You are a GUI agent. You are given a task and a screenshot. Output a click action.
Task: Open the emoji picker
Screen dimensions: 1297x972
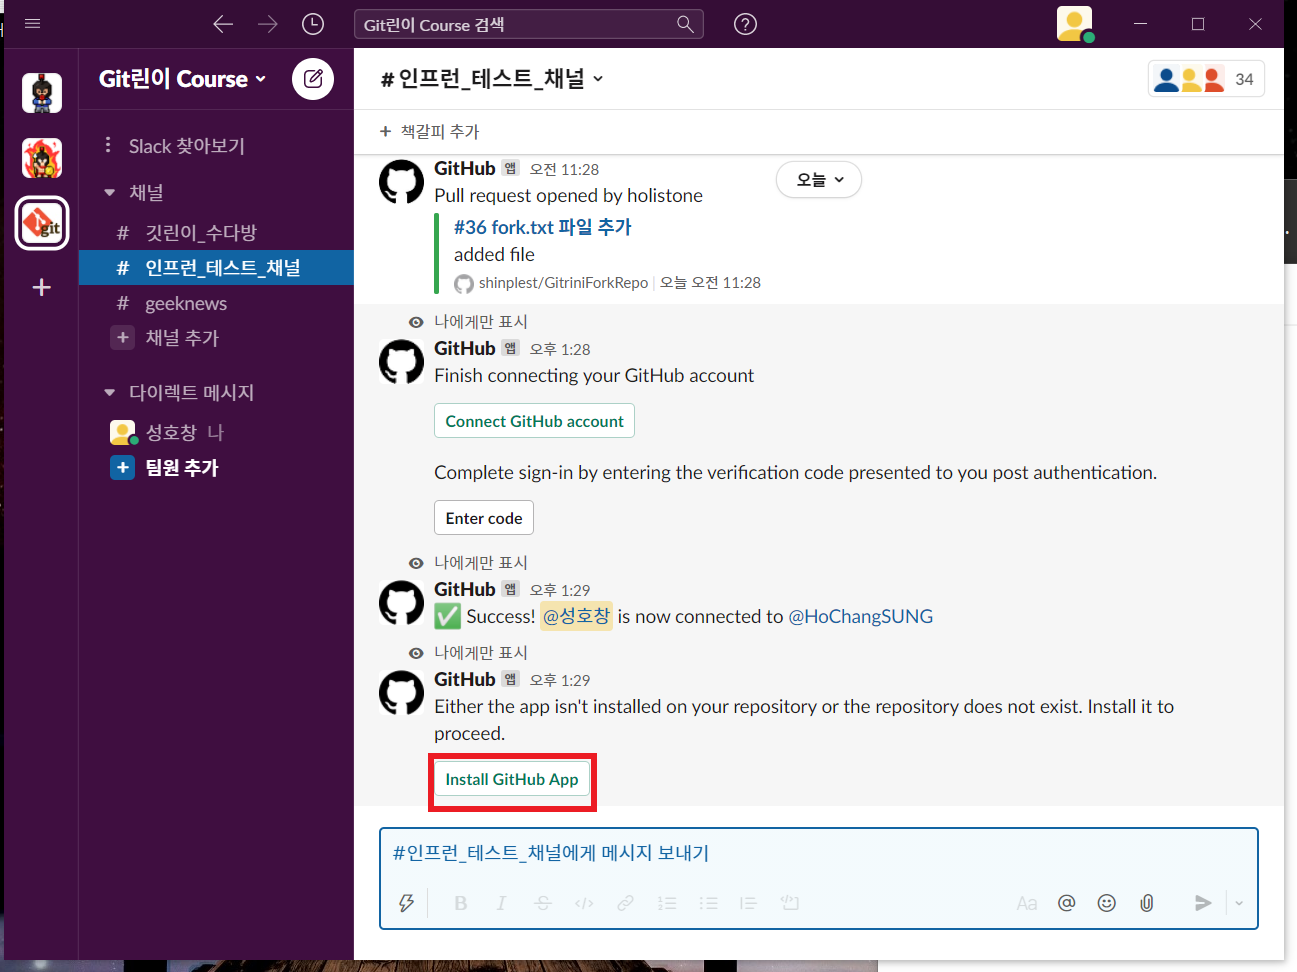[x=1107, y=903]
